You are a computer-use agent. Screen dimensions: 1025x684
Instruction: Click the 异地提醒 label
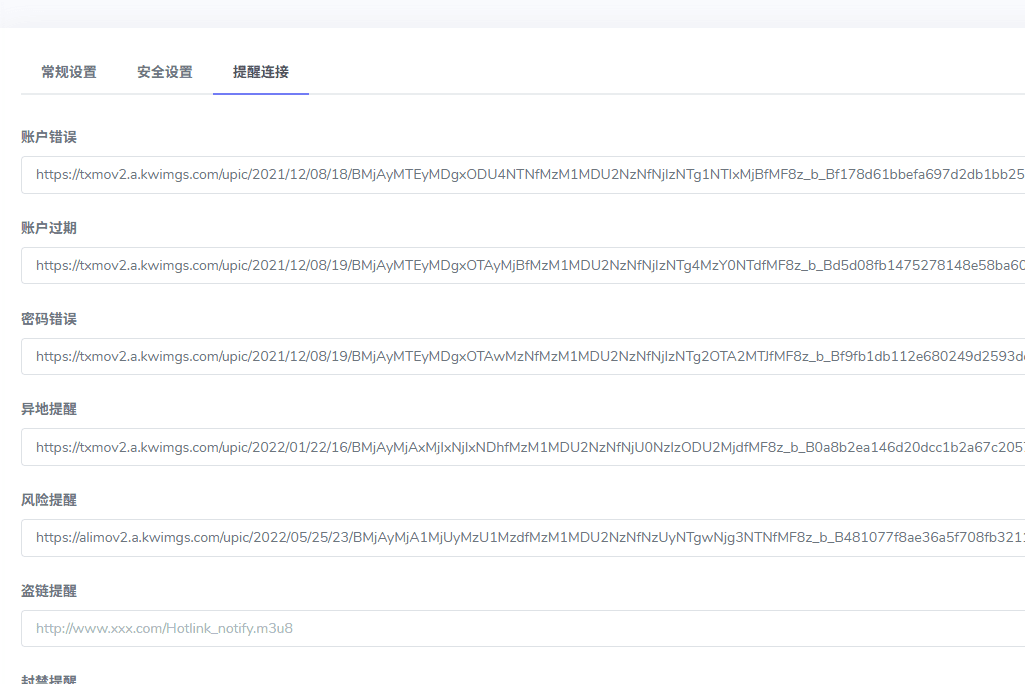tap(49, 409)
